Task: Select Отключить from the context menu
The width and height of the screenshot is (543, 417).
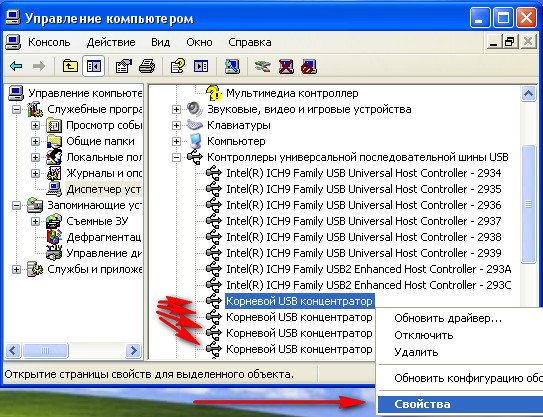Action: pyautogui.click(x=424, y=335)
